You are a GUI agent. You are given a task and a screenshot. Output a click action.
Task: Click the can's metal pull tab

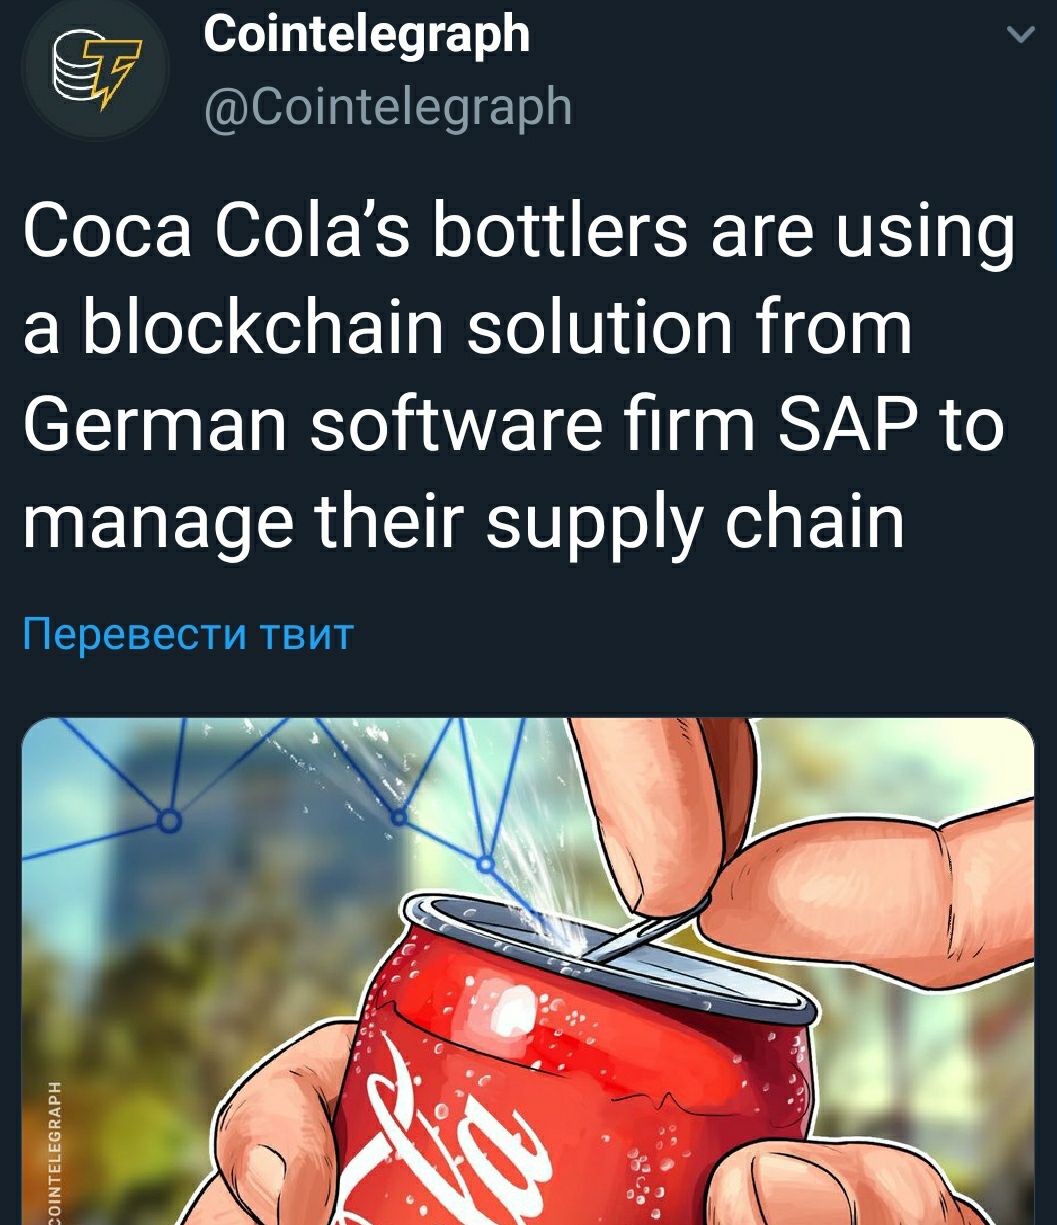pos(640,933)
